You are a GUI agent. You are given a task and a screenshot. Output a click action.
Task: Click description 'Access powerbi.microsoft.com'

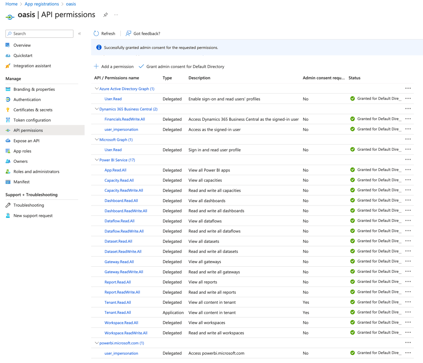[x=216, y=353]
